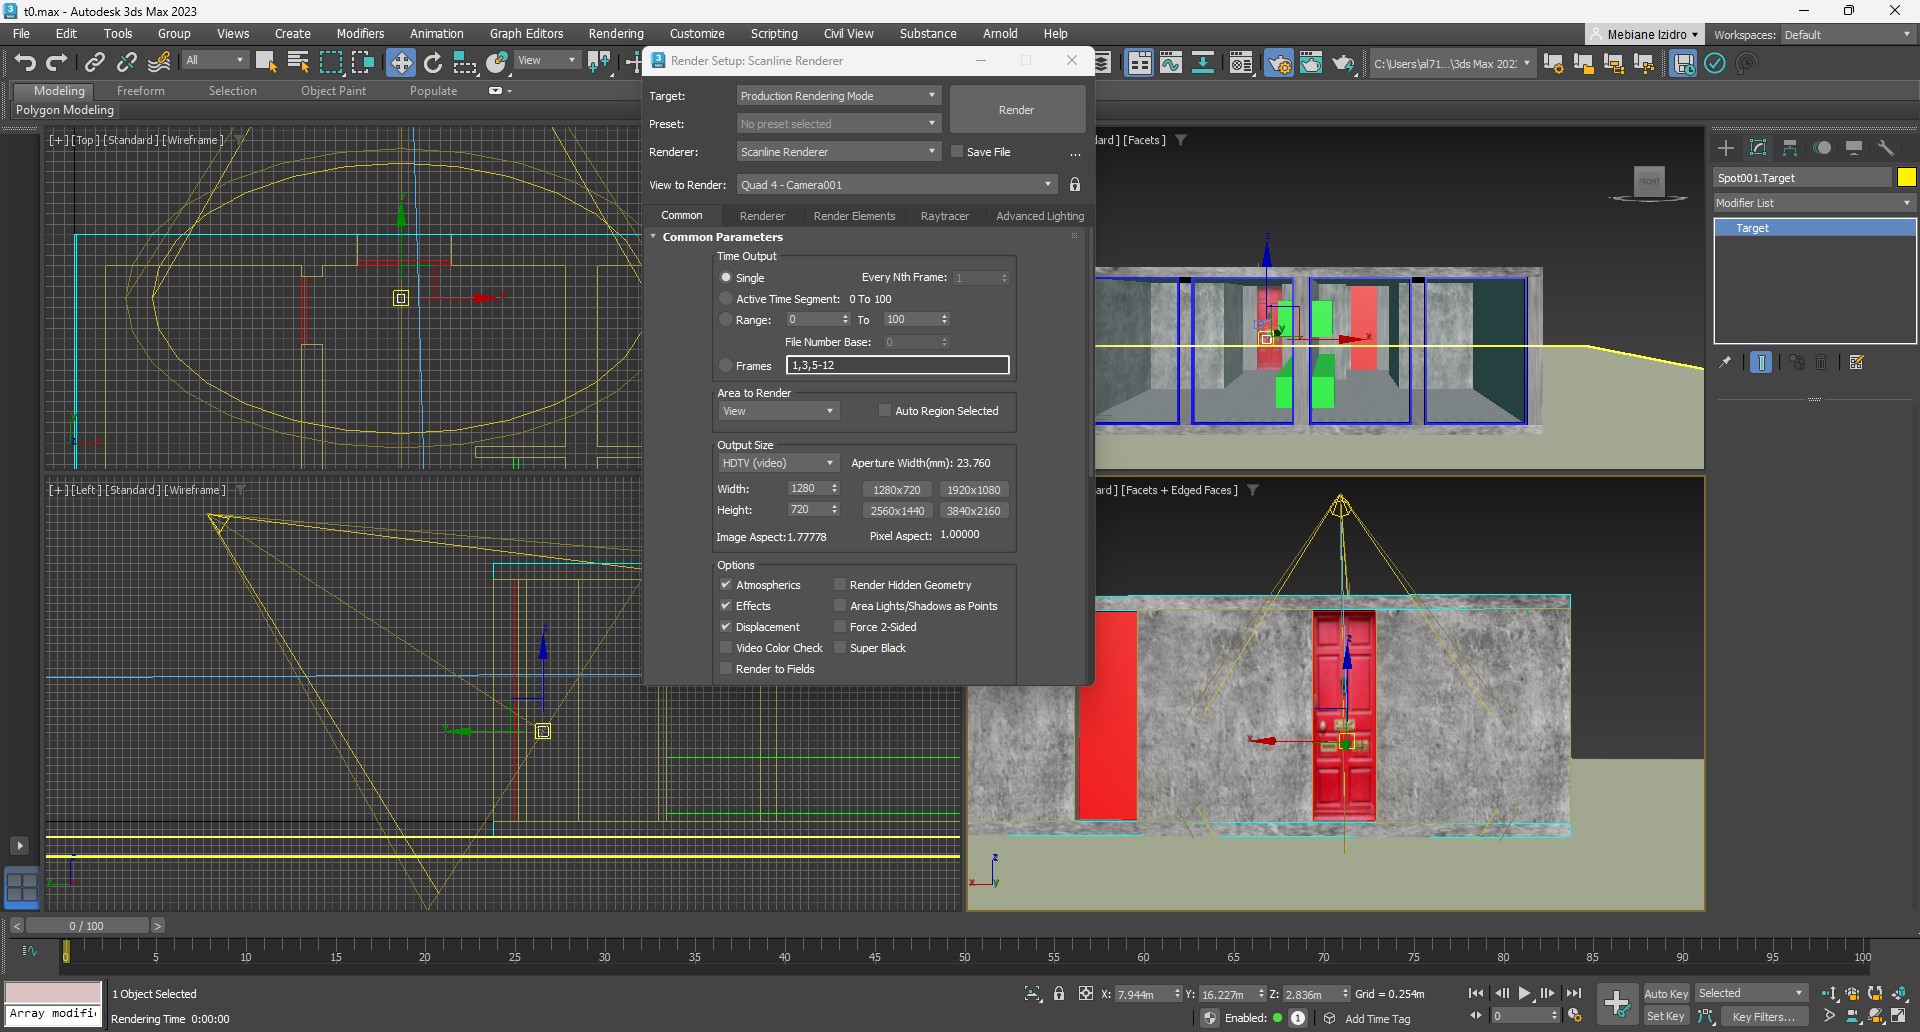Click the Undo arrow icon

tap(25, 63)
